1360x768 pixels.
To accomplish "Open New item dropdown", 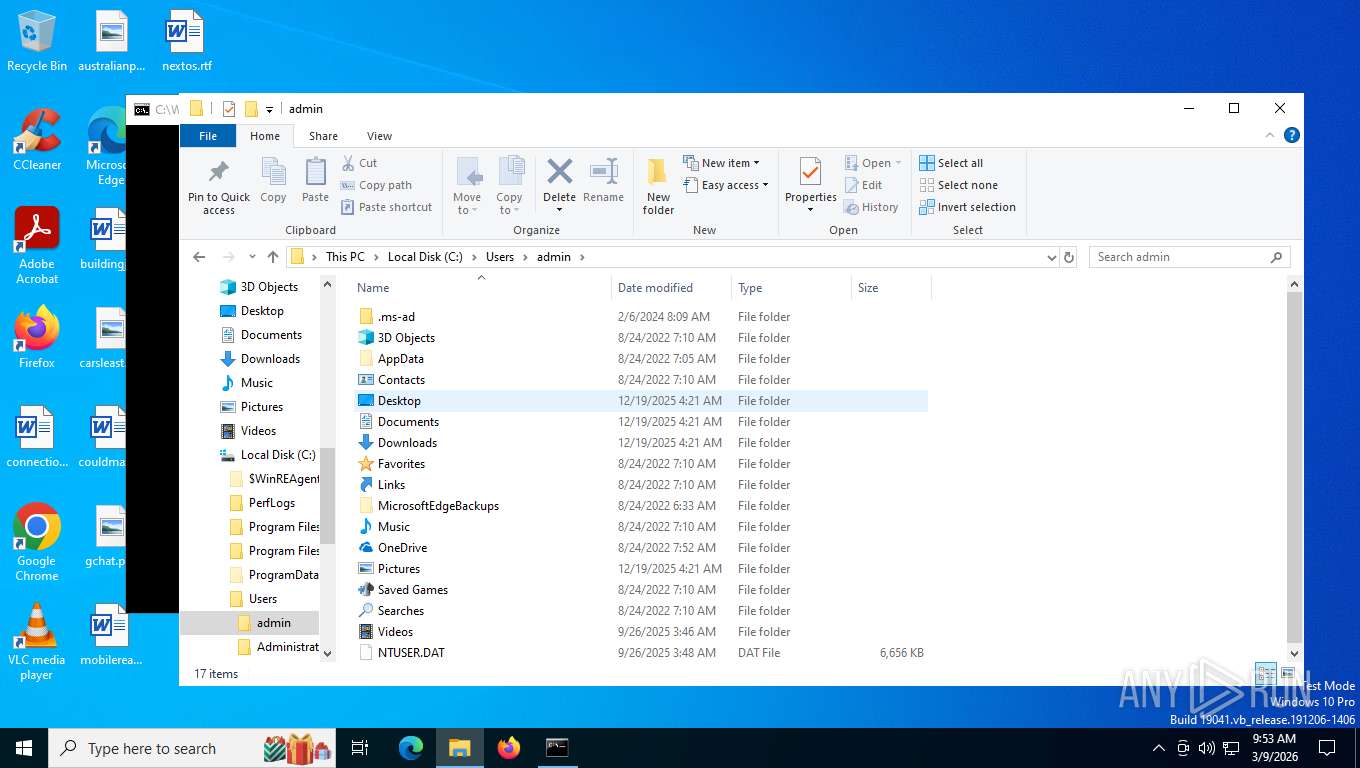I will pos(720,163).
